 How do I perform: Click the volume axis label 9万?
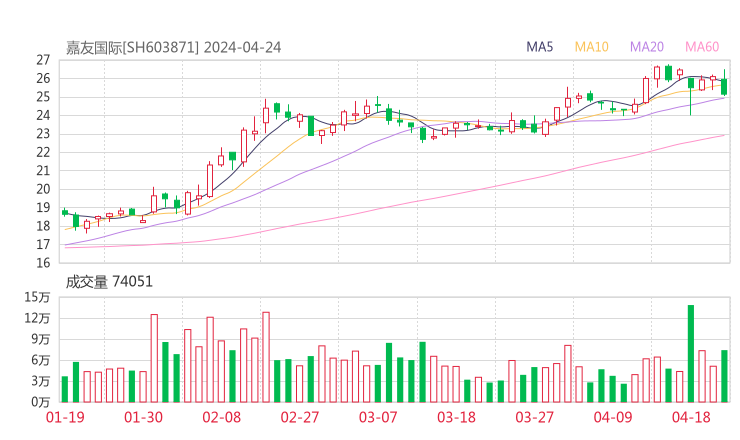coord(41,339)
